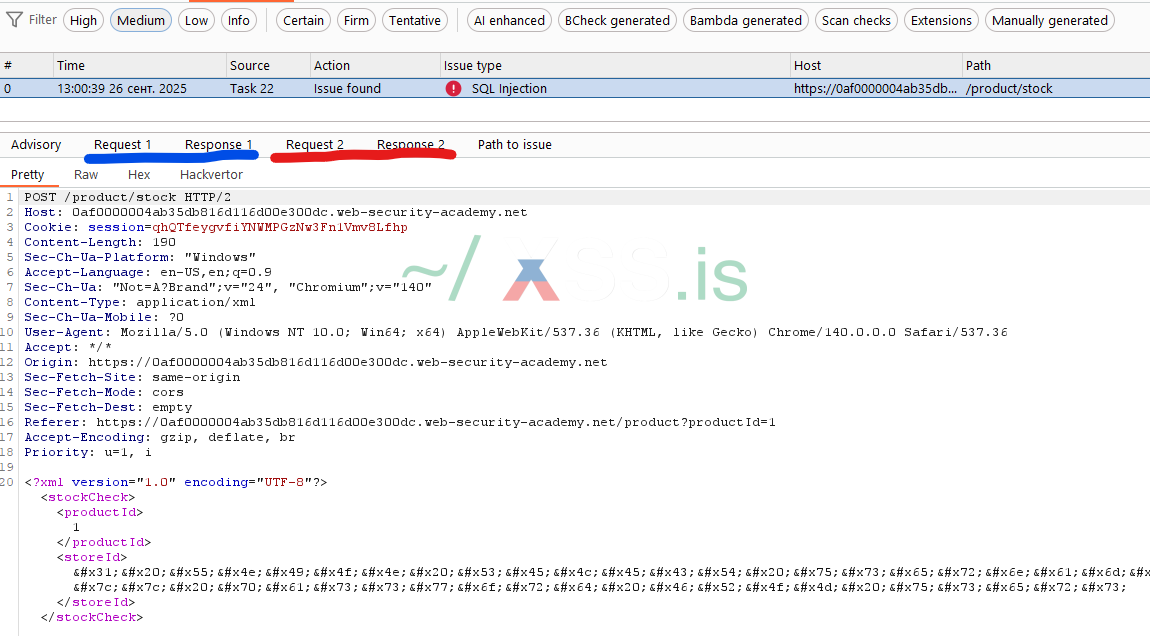Switch to the Response 1 tab

click(x=219, y=145)
